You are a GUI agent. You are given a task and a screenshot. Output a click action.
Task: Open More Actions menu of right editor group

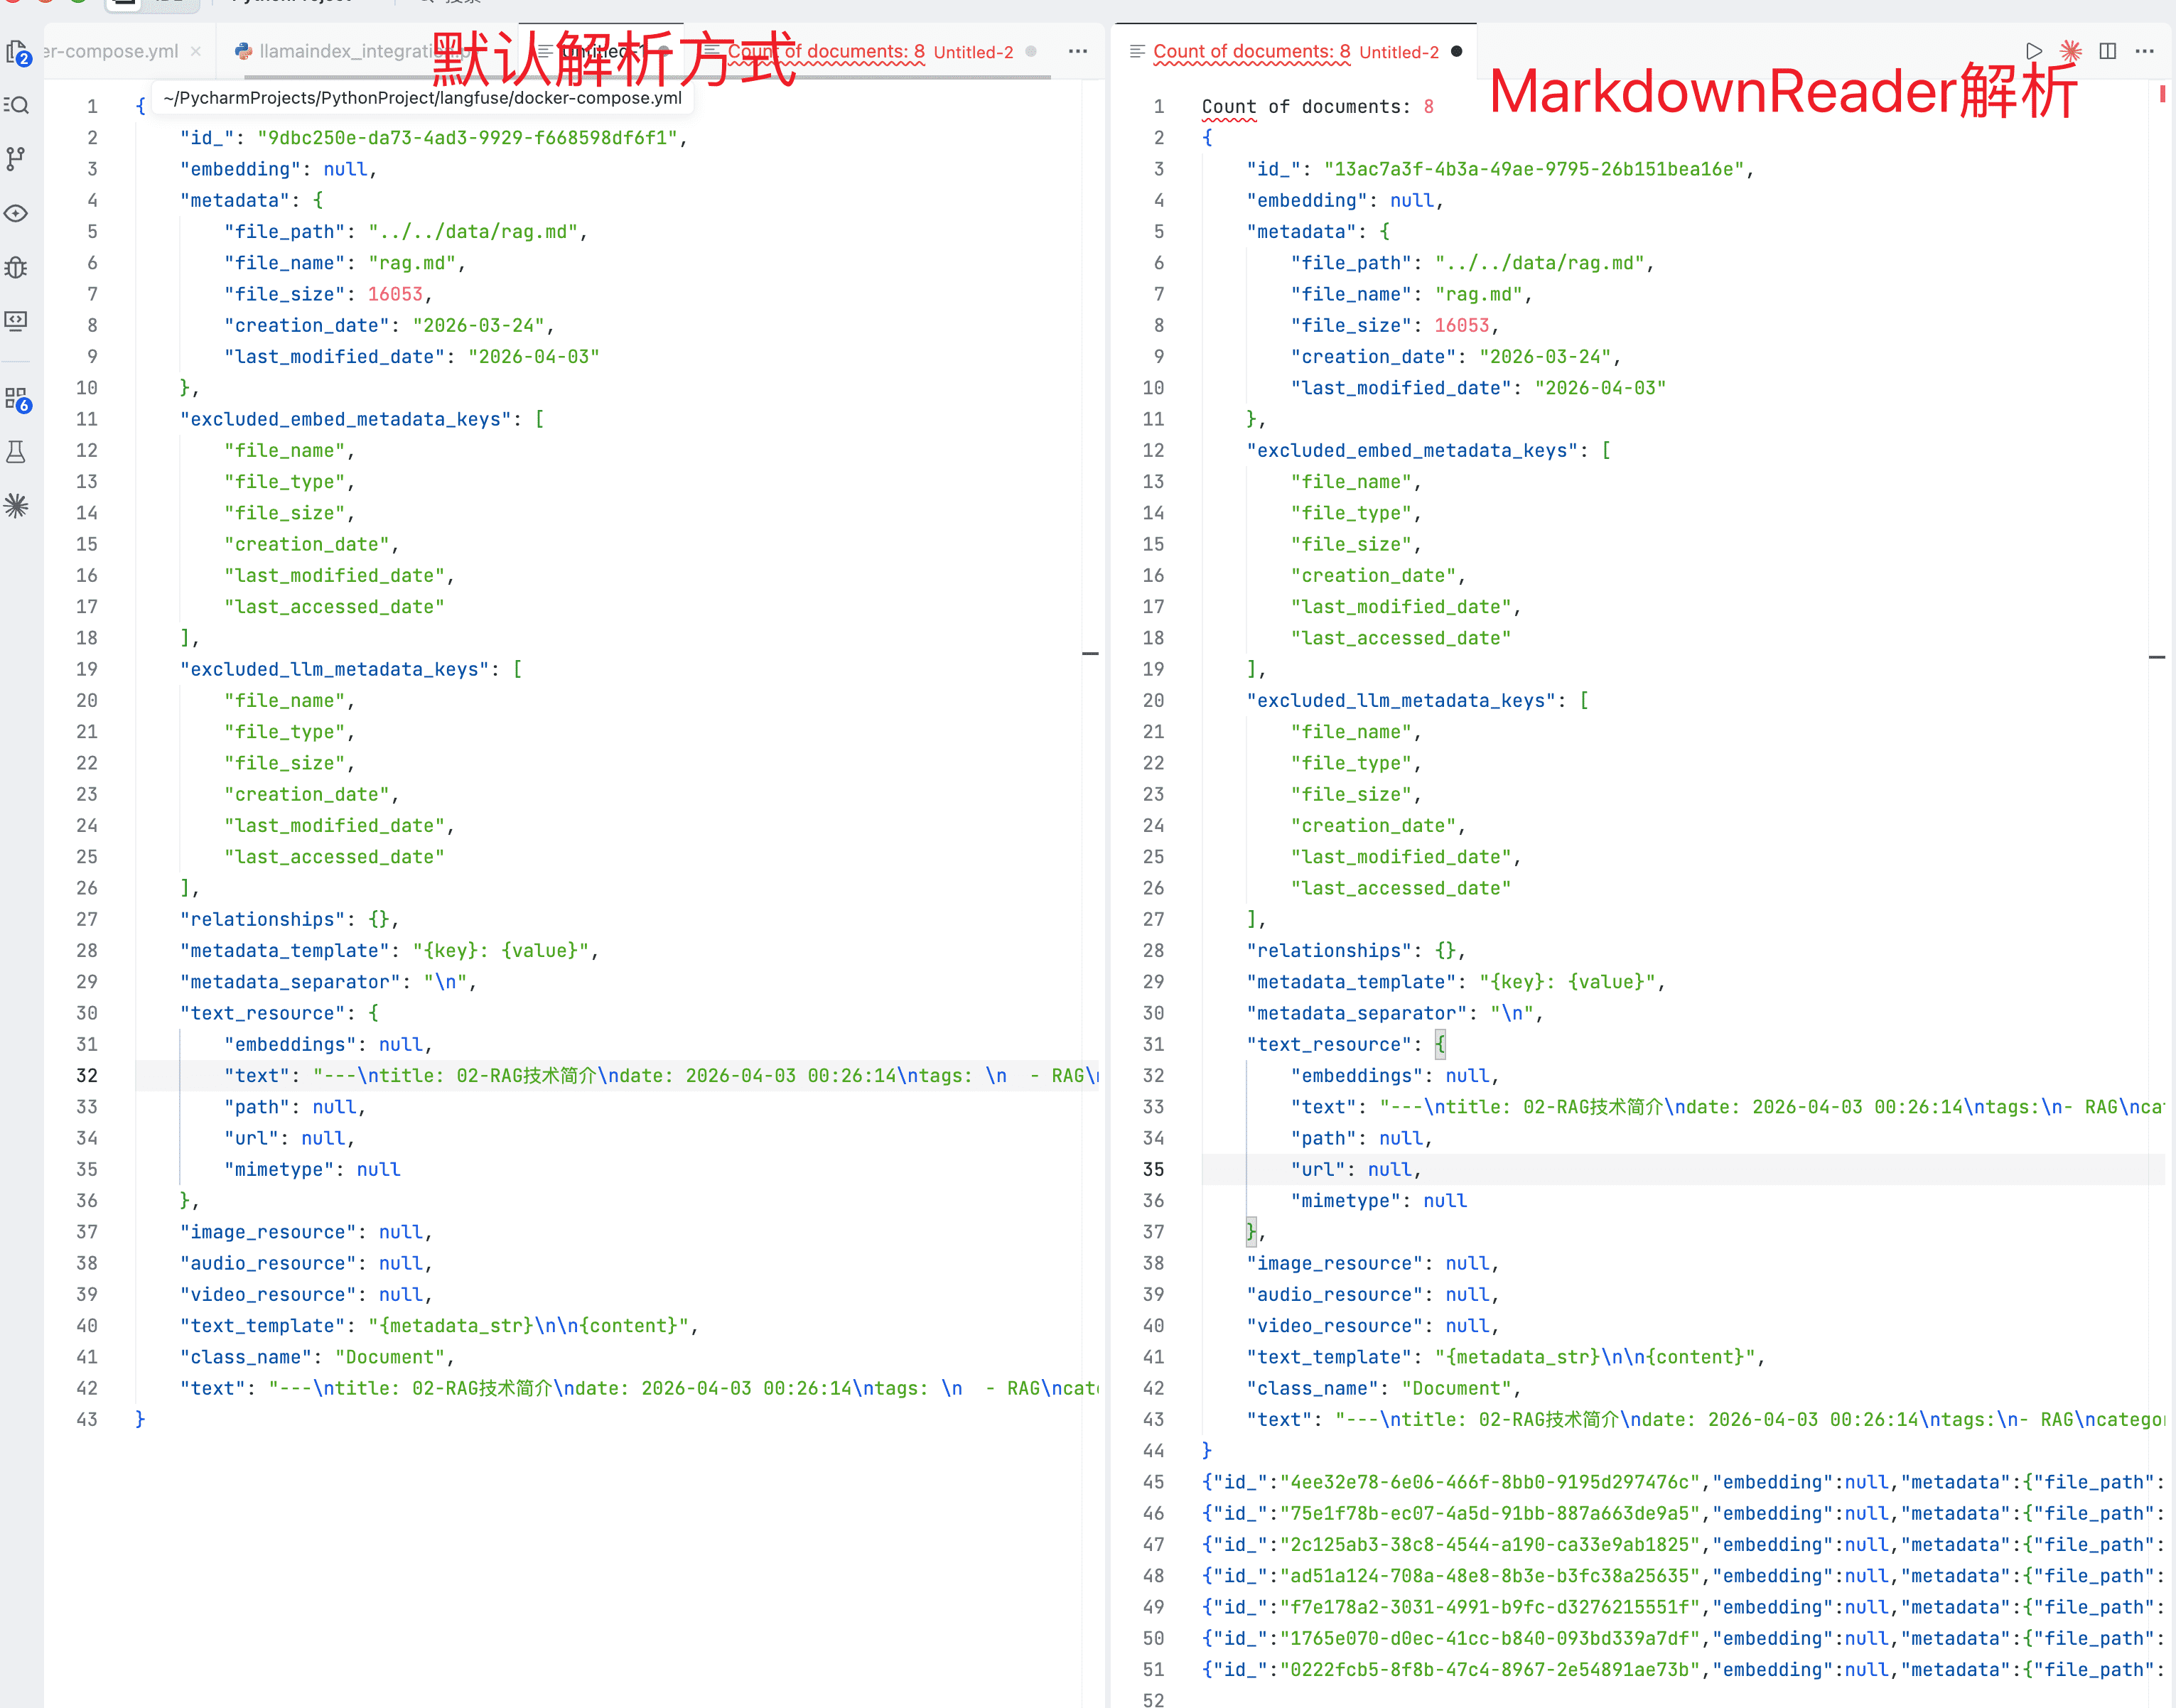coord(2144,51)
